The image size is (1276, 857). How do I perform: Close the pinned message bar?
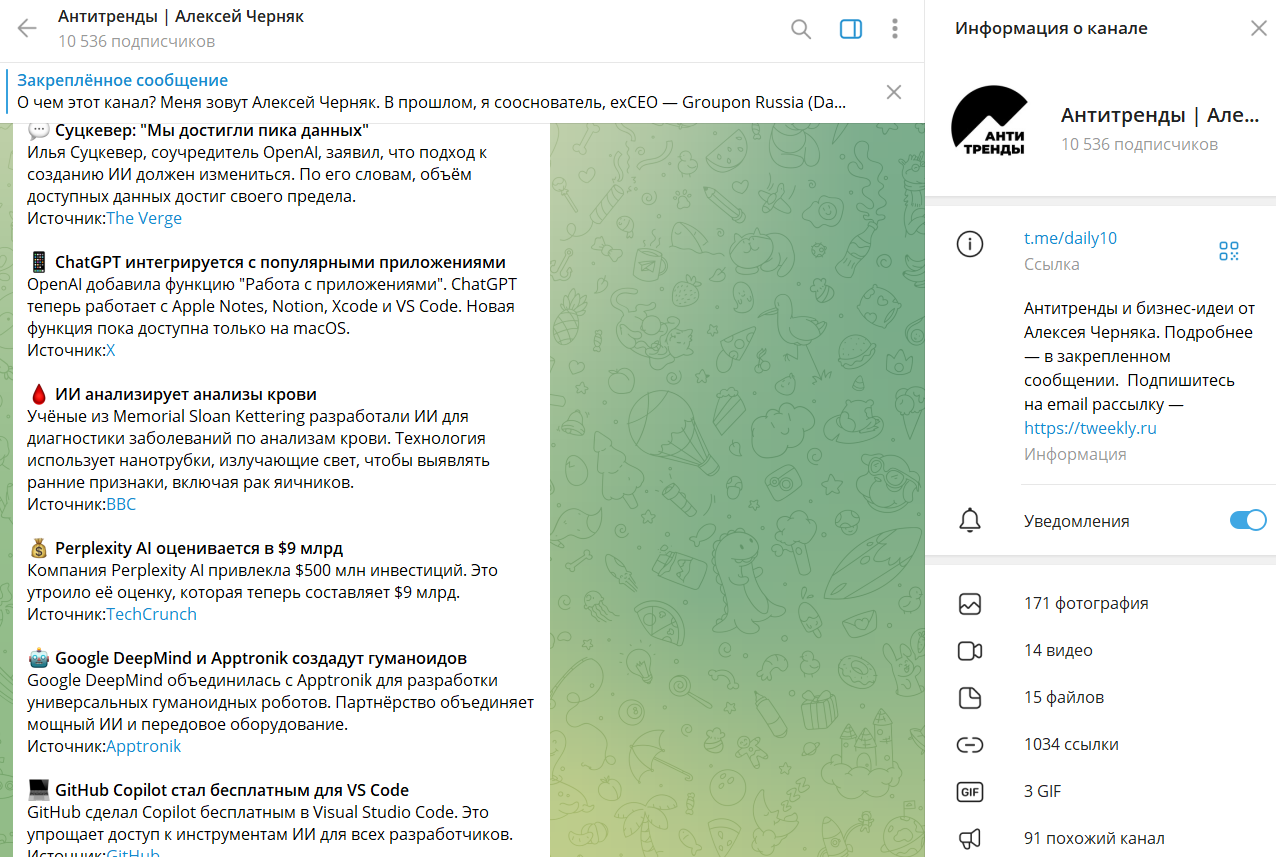click(894, 92)
